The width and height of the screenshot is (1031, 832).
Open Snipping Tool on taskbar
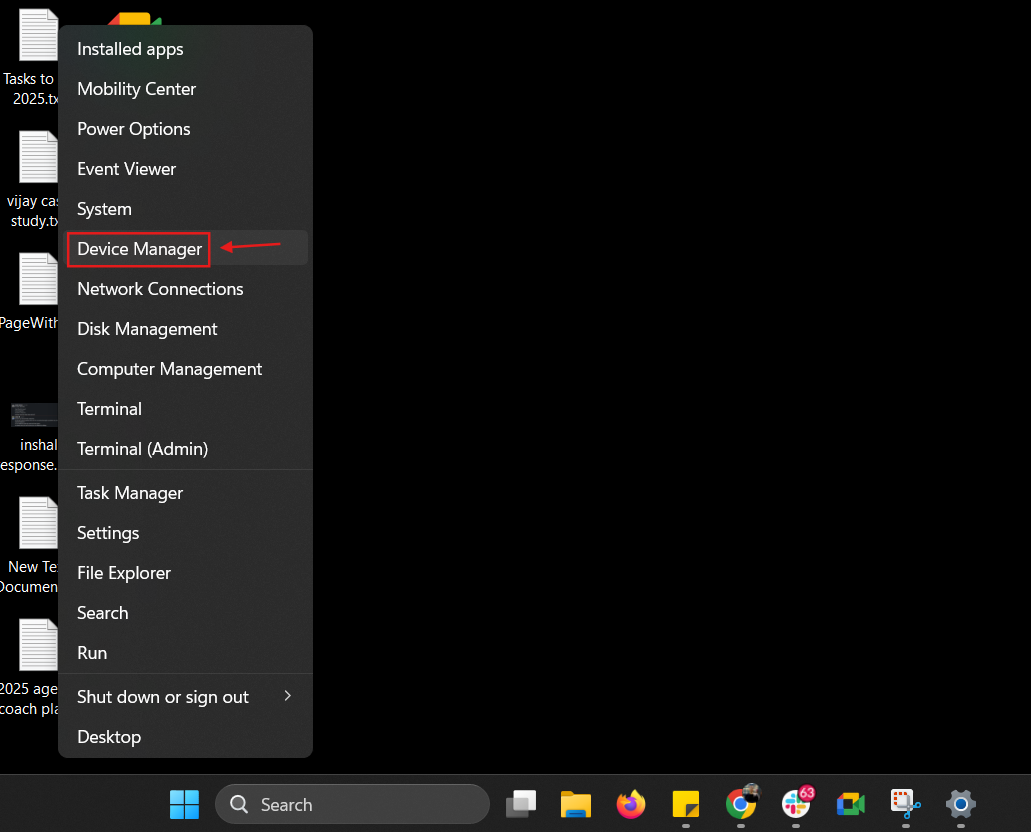(x=905, y=804)
